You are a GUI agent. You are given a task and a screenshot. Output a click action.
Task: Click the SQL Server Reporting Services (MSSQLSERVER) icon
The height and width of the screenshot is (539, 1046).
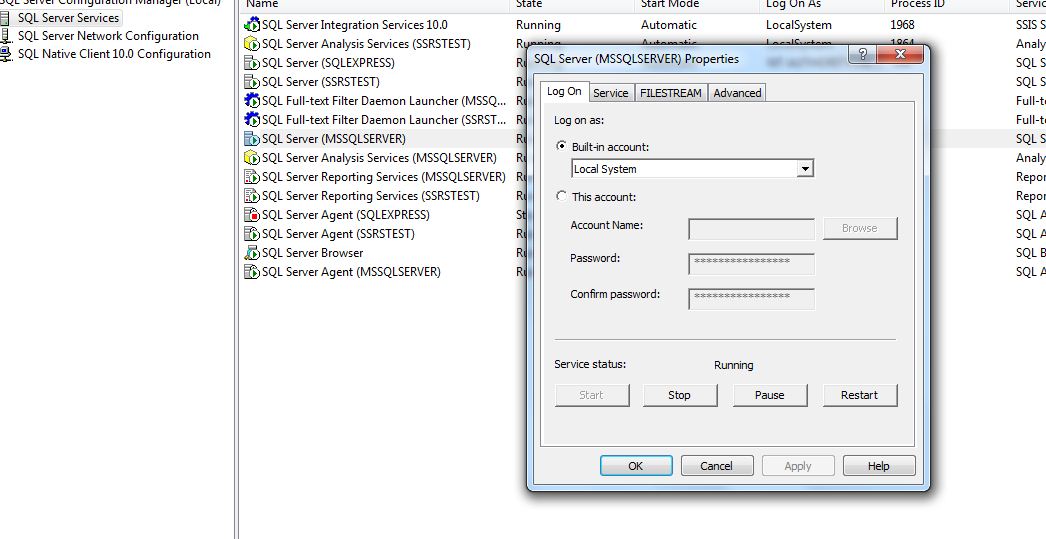click(252, 177)
